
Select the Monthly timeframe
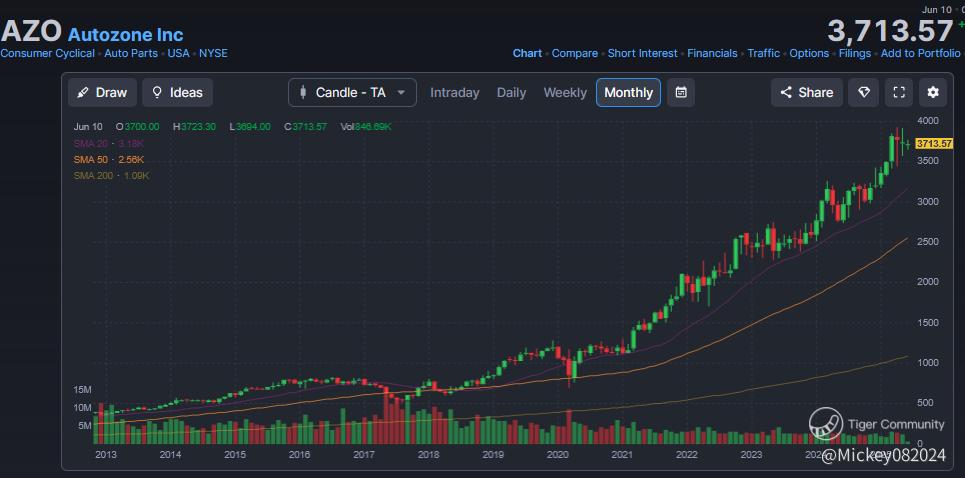coord(628,92)
